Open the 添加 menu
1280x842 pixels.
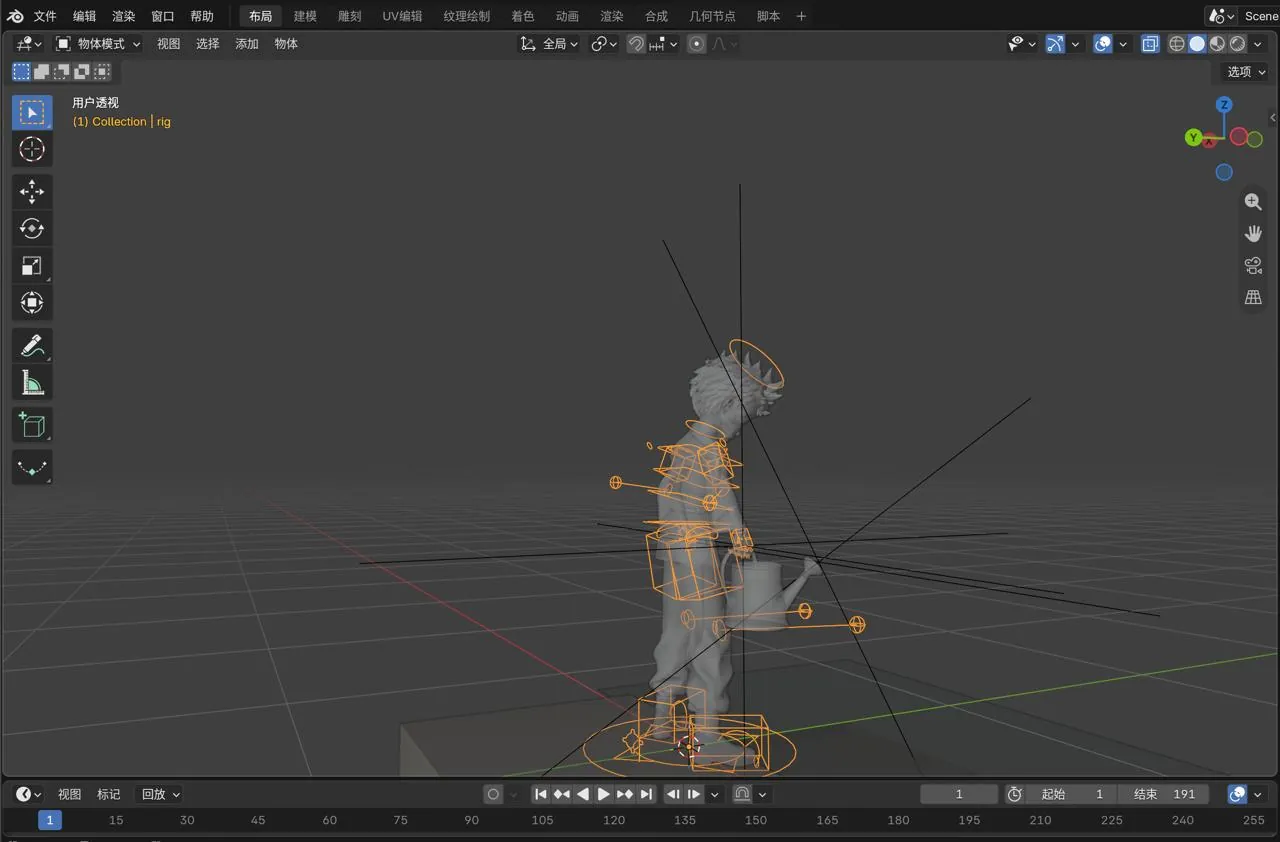click(247, 44)
